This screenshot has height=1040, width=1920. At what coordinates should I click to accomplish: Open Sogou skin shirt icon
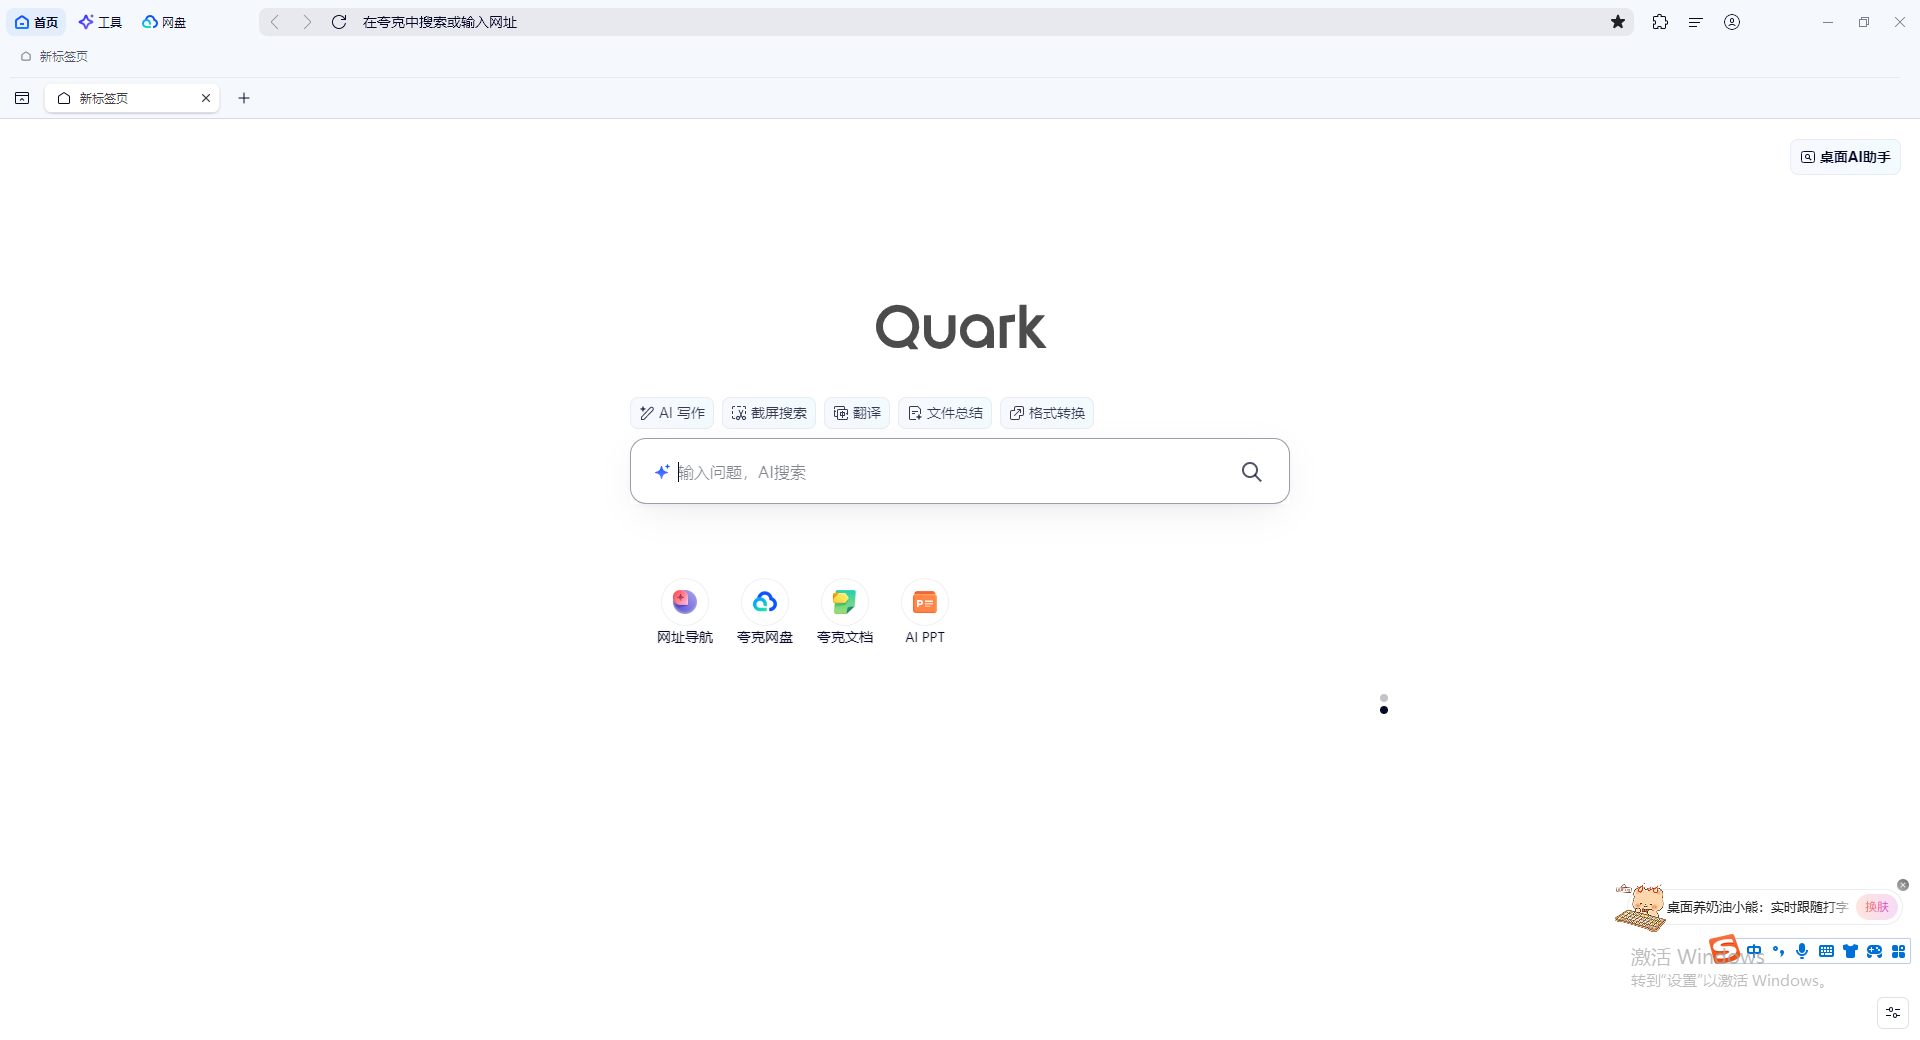tap(1850, 951)
